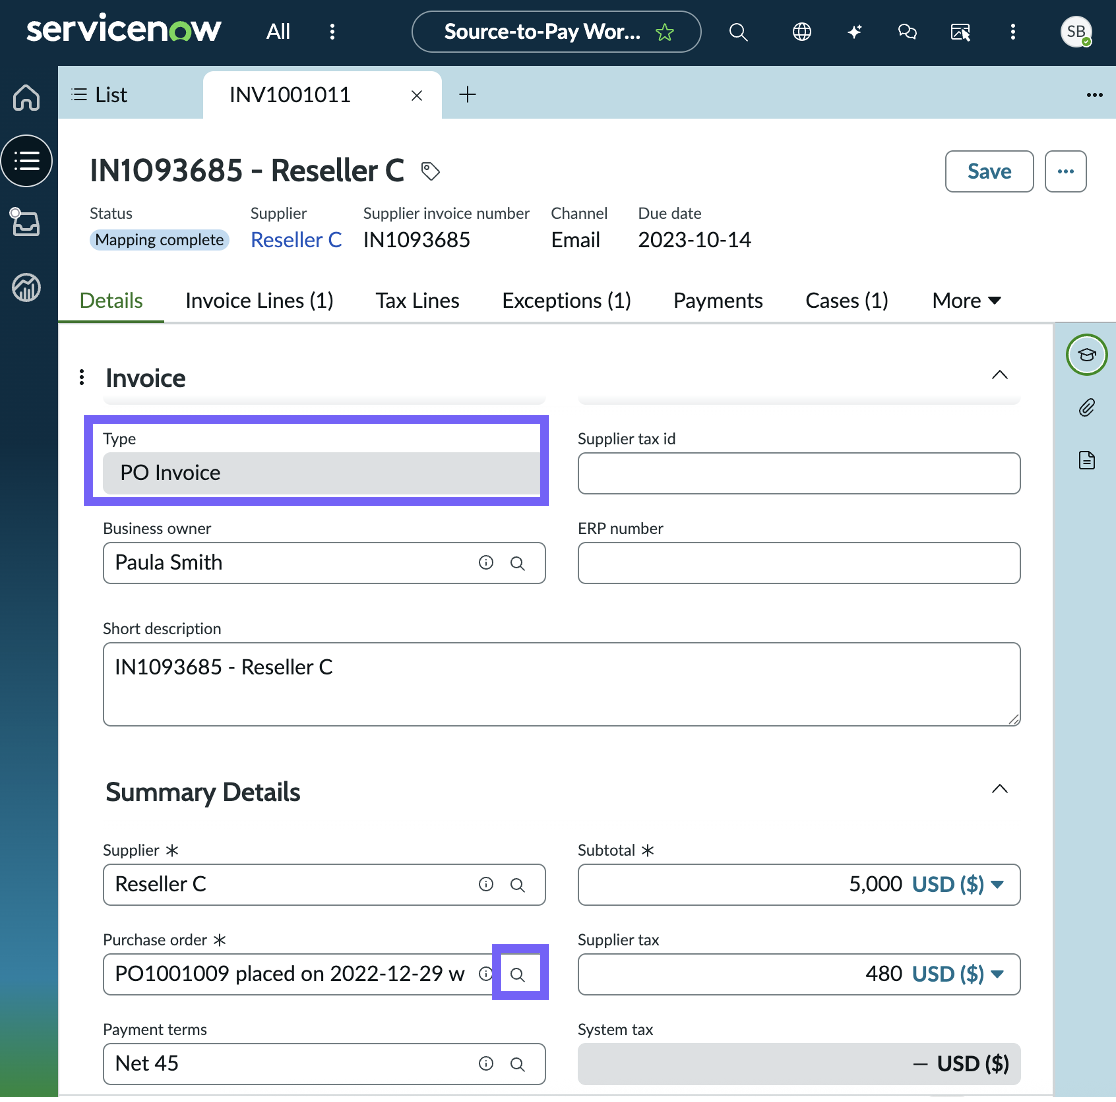
Task: Click the PO Invoice type field
Action: [321, 473]
